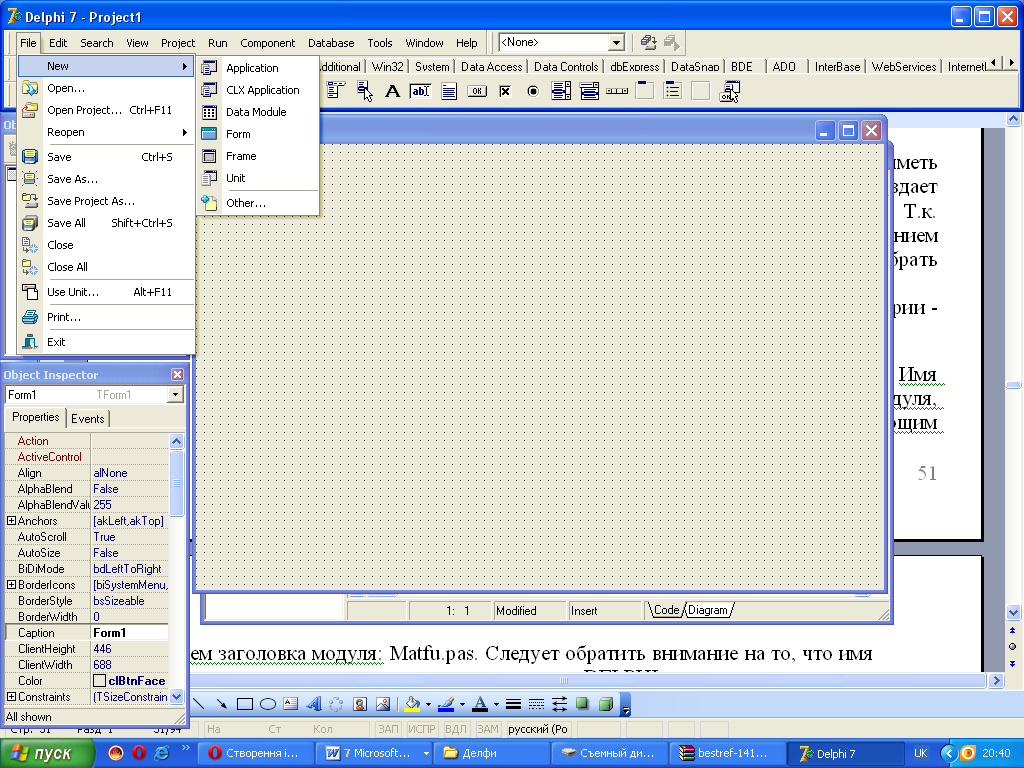This screenshot has height=768, width=1024.
Task: Click the clBtnFace Color property swatch
Action: (99, 680)
